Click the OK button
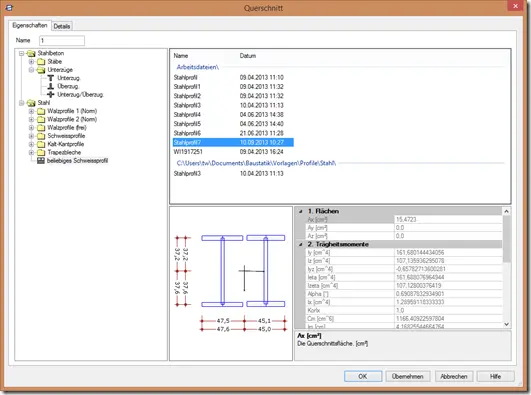This screenshot has height=395, width=531. pyautogui.click(x=363, y=376)
